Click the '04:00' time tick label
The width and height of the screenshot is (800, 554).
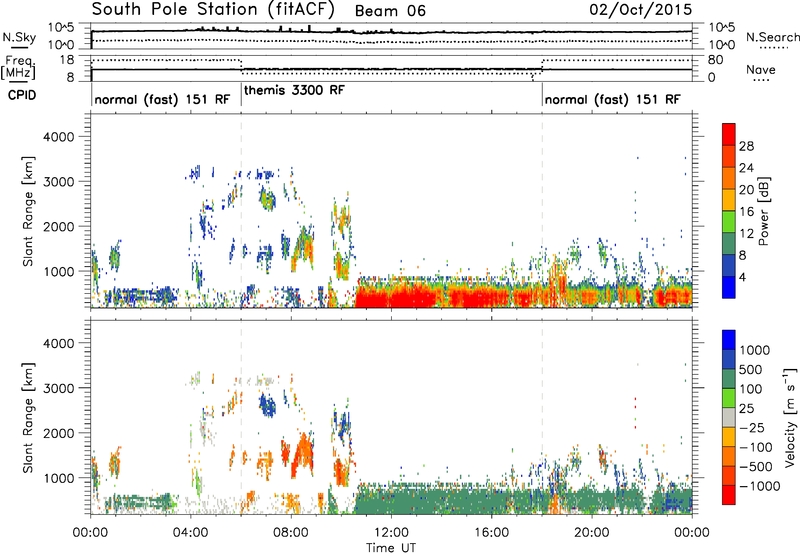click(x=190, y=533)
